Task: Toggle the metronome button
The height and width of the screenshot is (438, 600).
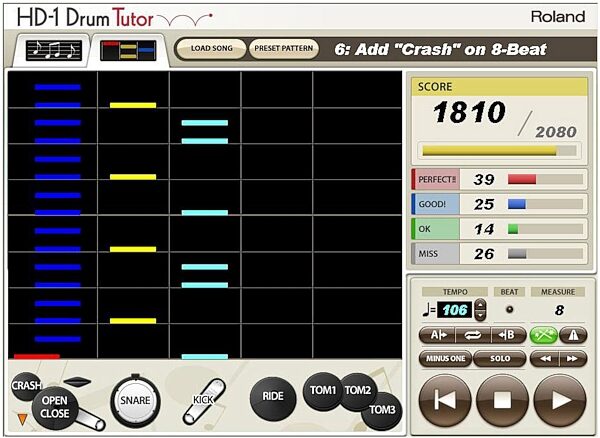Action: click(573, 335)
